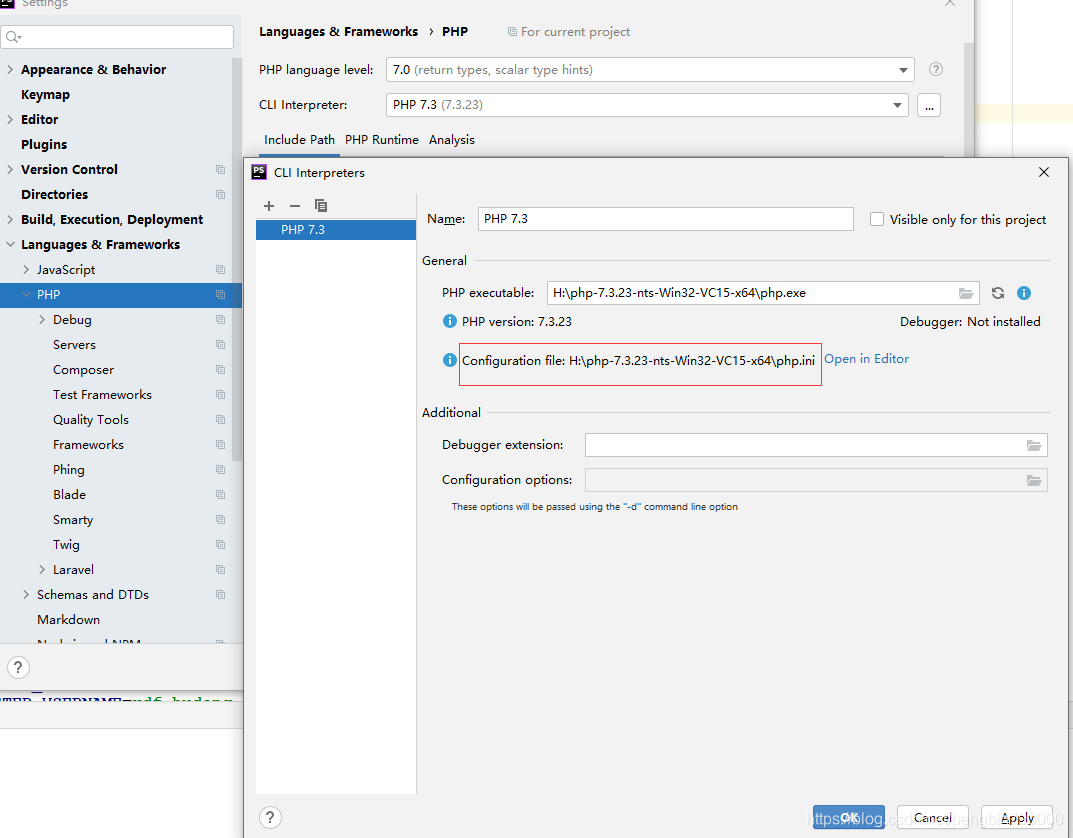
Task: Click the help icon in Settings window
Action: tap(18, 667)
